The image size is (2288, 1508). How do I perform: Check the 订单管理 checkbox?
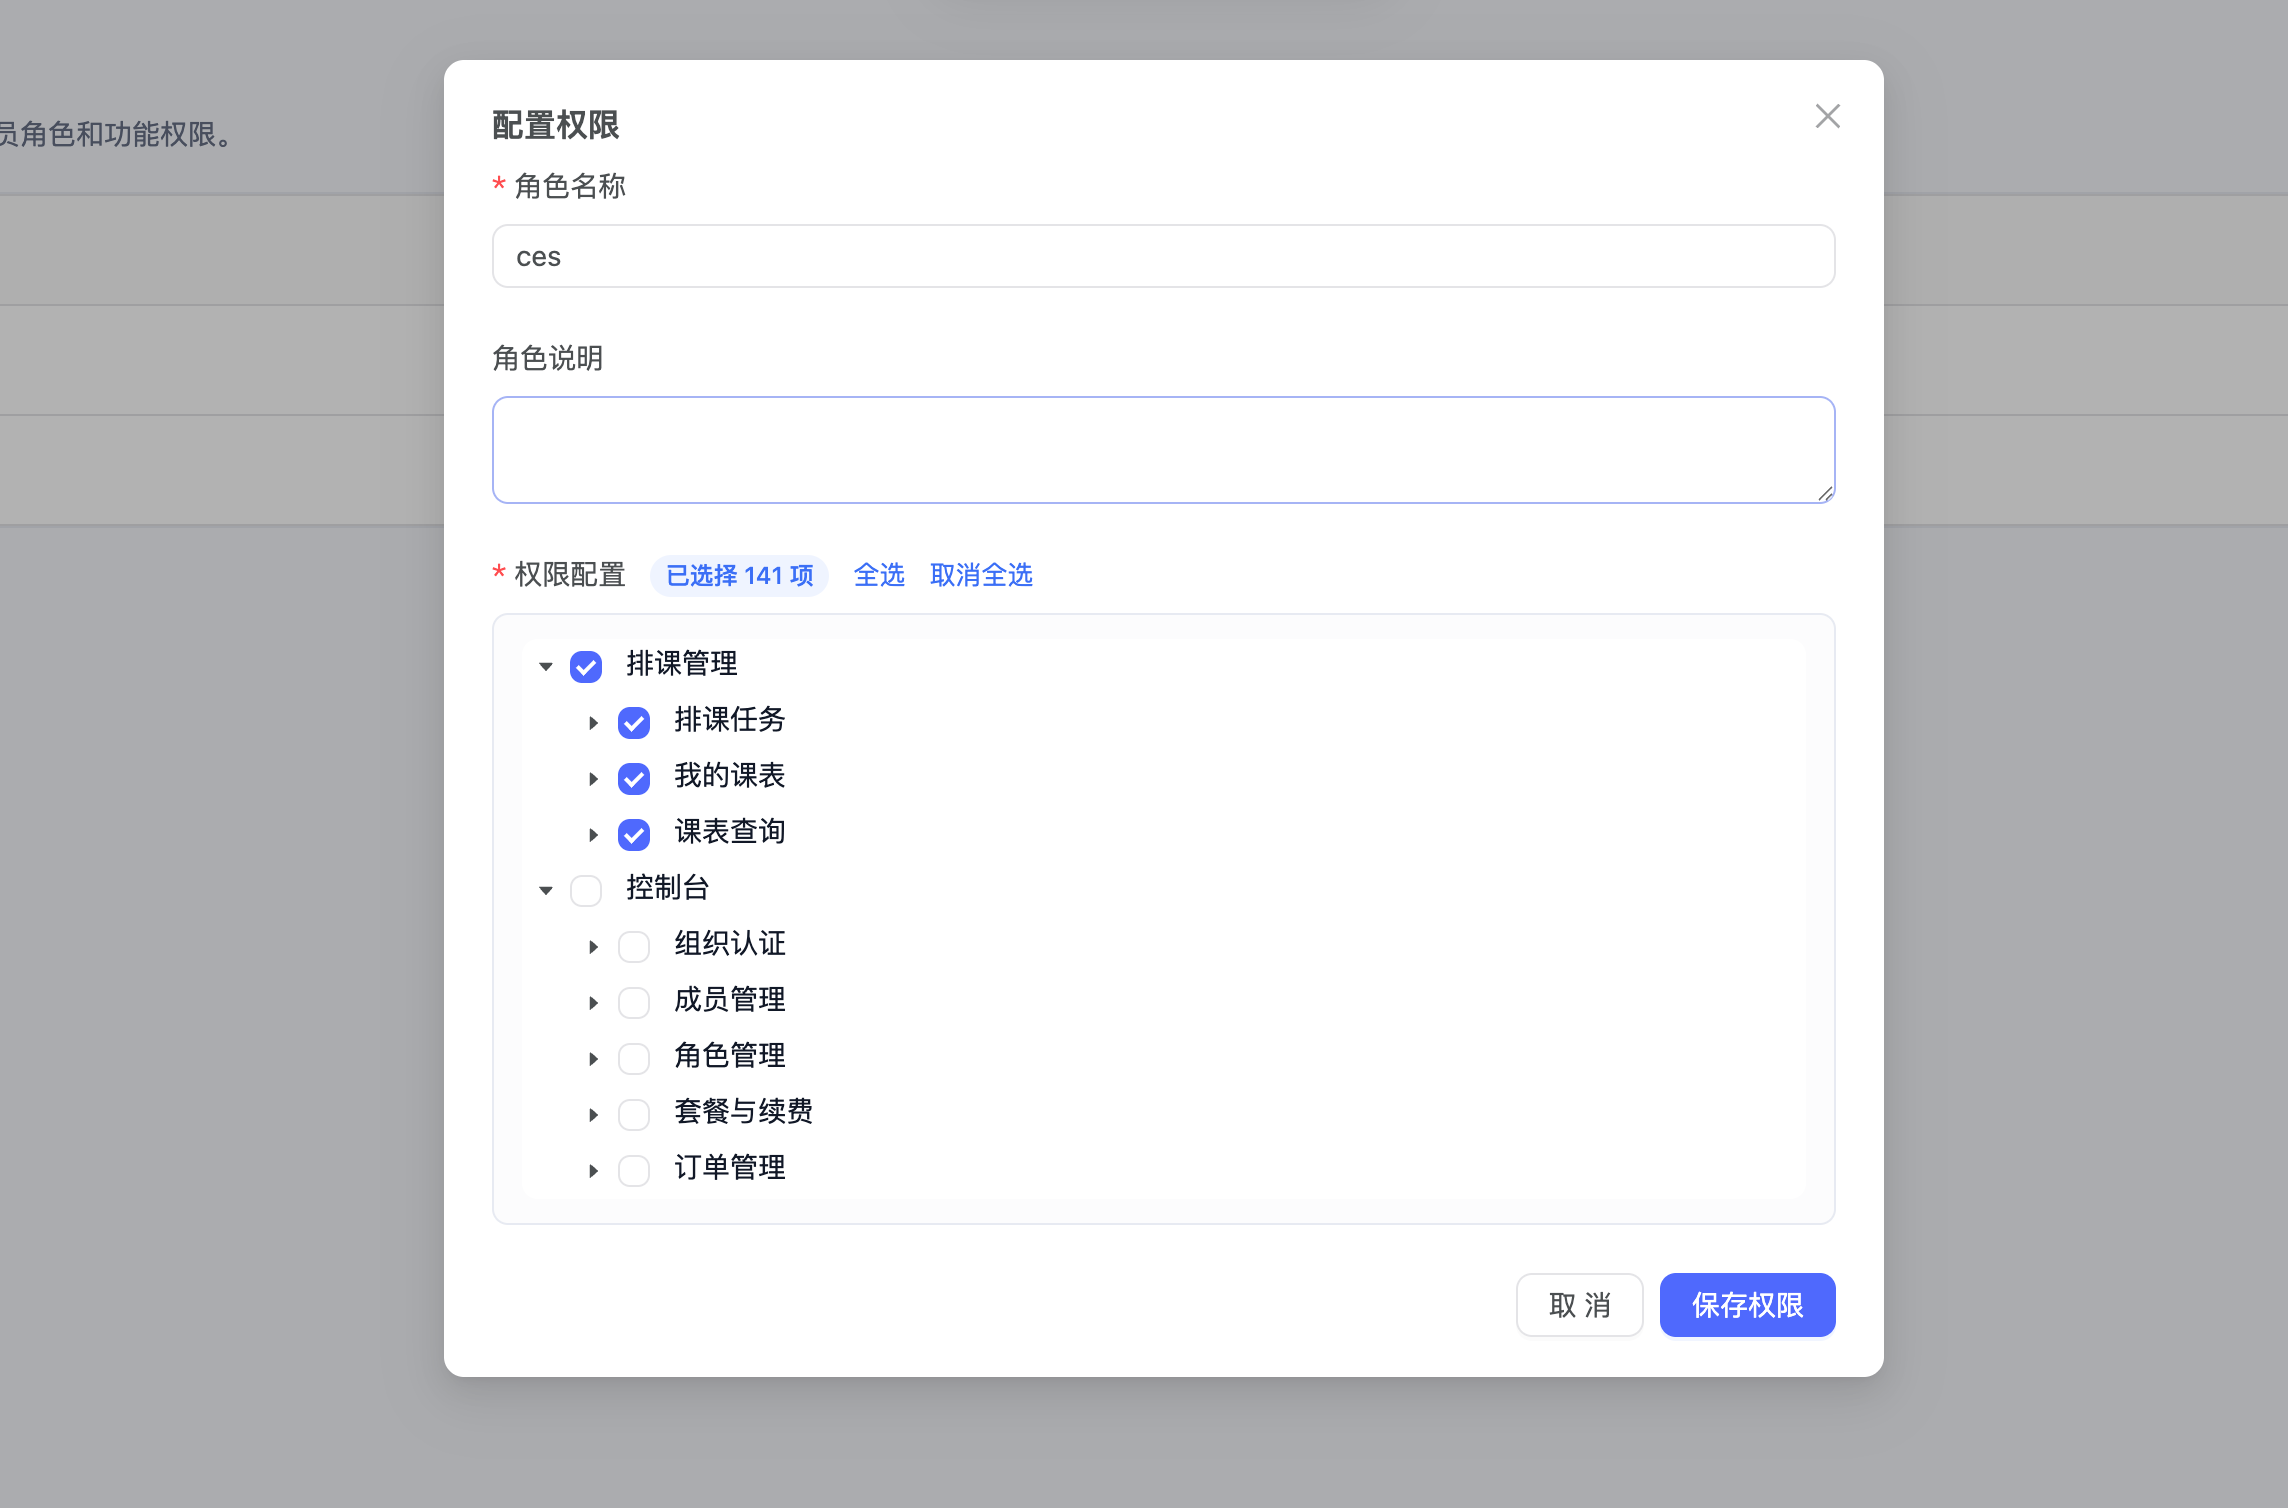[634, 1170]
